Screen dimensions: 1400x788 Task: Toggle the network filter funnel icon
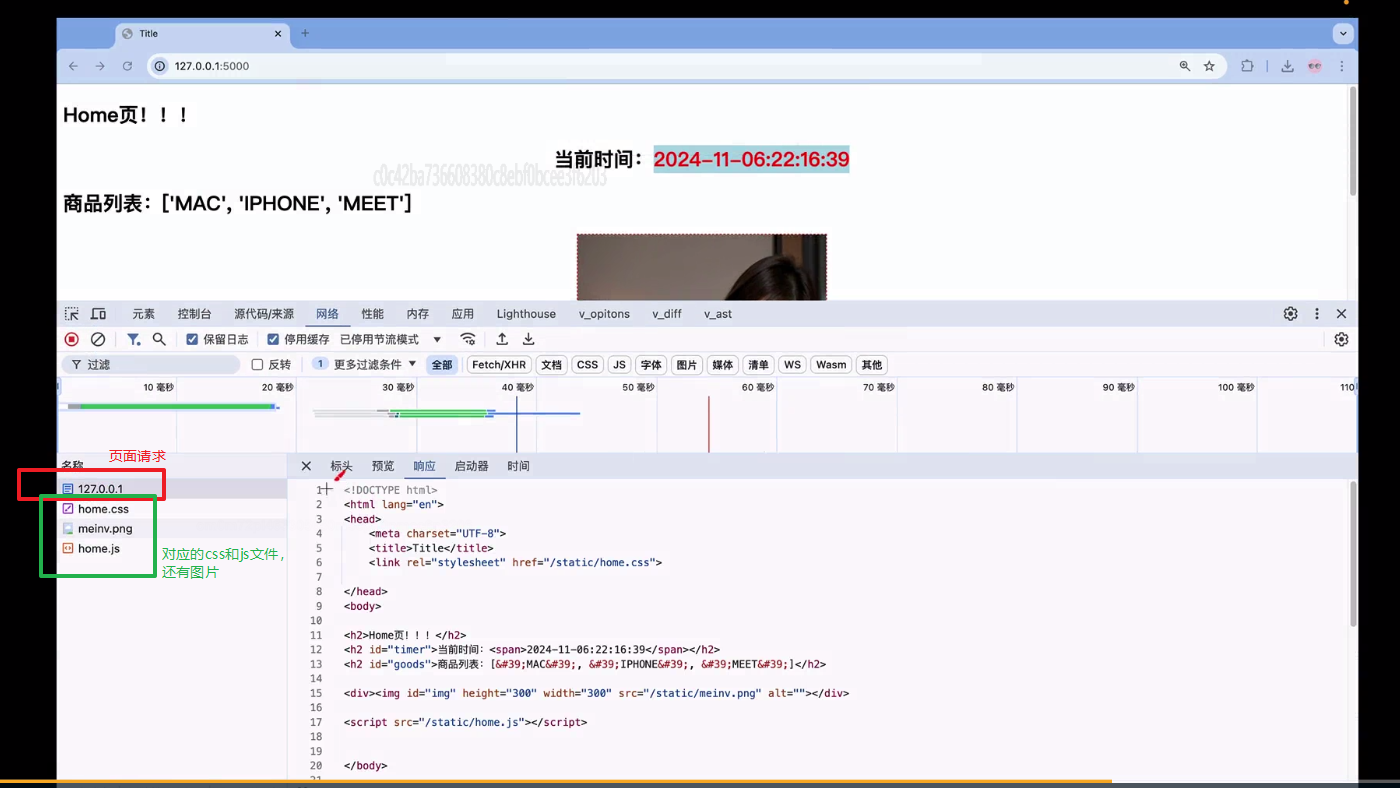[133, 339]
